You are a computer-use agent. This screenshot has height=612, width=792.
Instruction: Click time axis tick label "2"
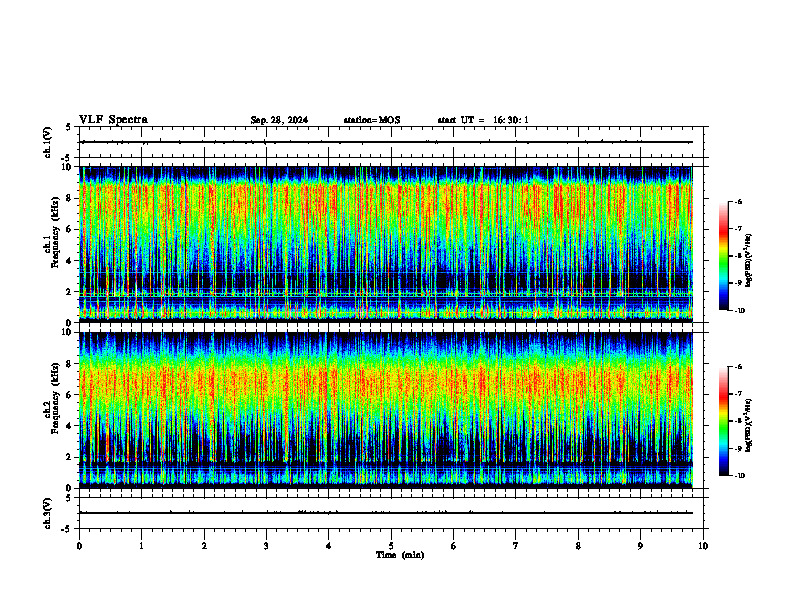(204, 546)
